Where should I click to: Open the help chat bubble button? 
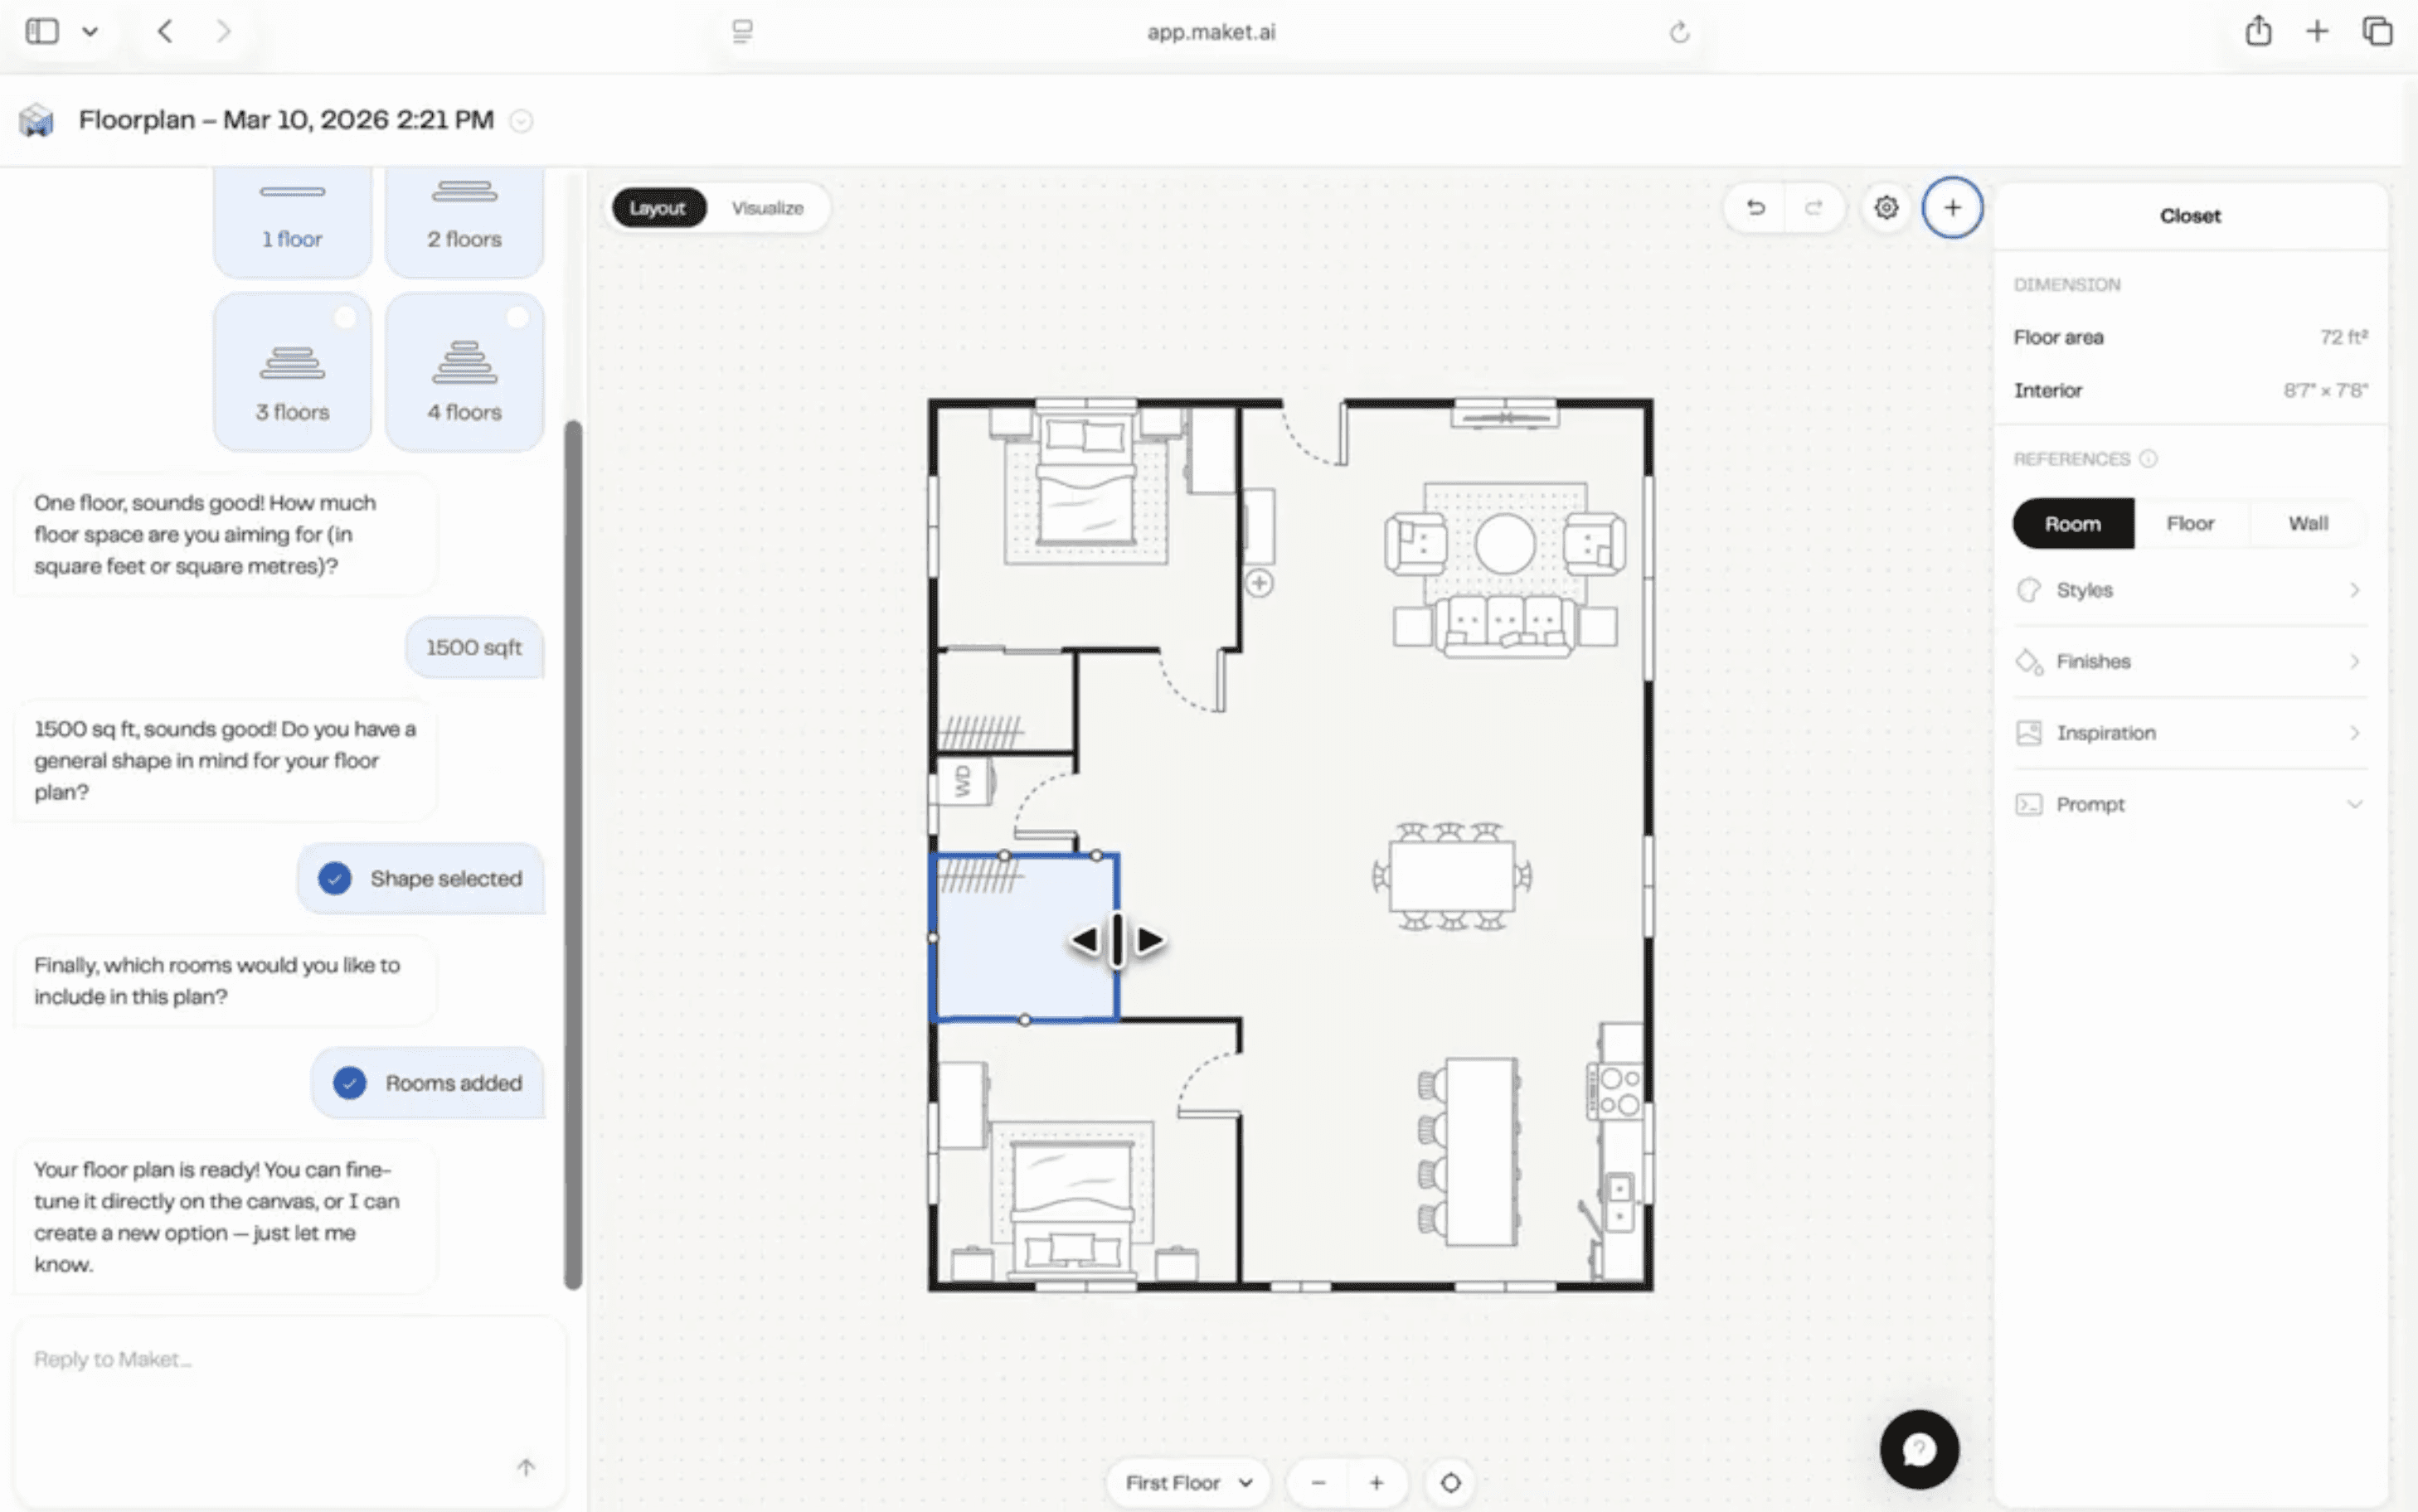tap(1918, 1449)
